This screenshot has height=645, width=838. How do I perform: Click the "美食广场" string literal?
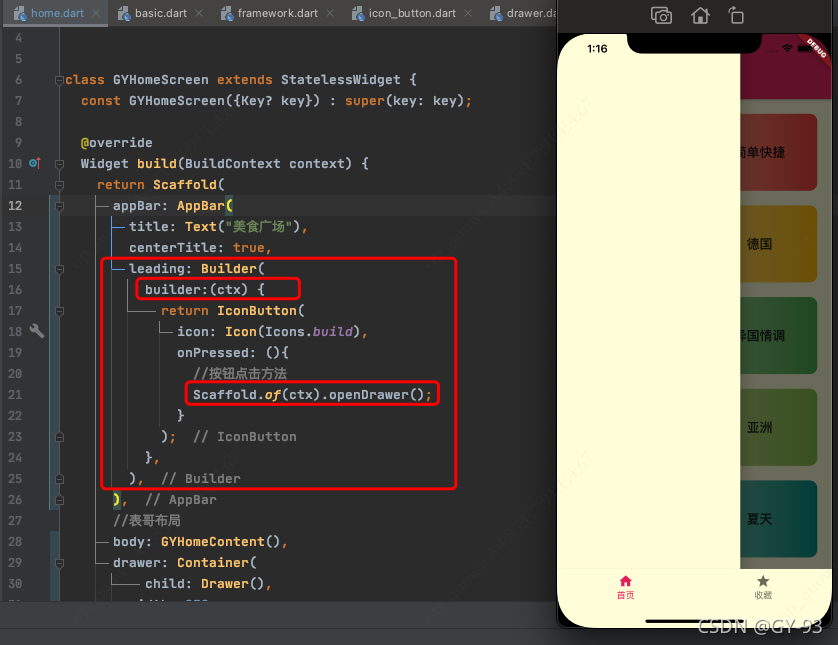click(259, 227)
